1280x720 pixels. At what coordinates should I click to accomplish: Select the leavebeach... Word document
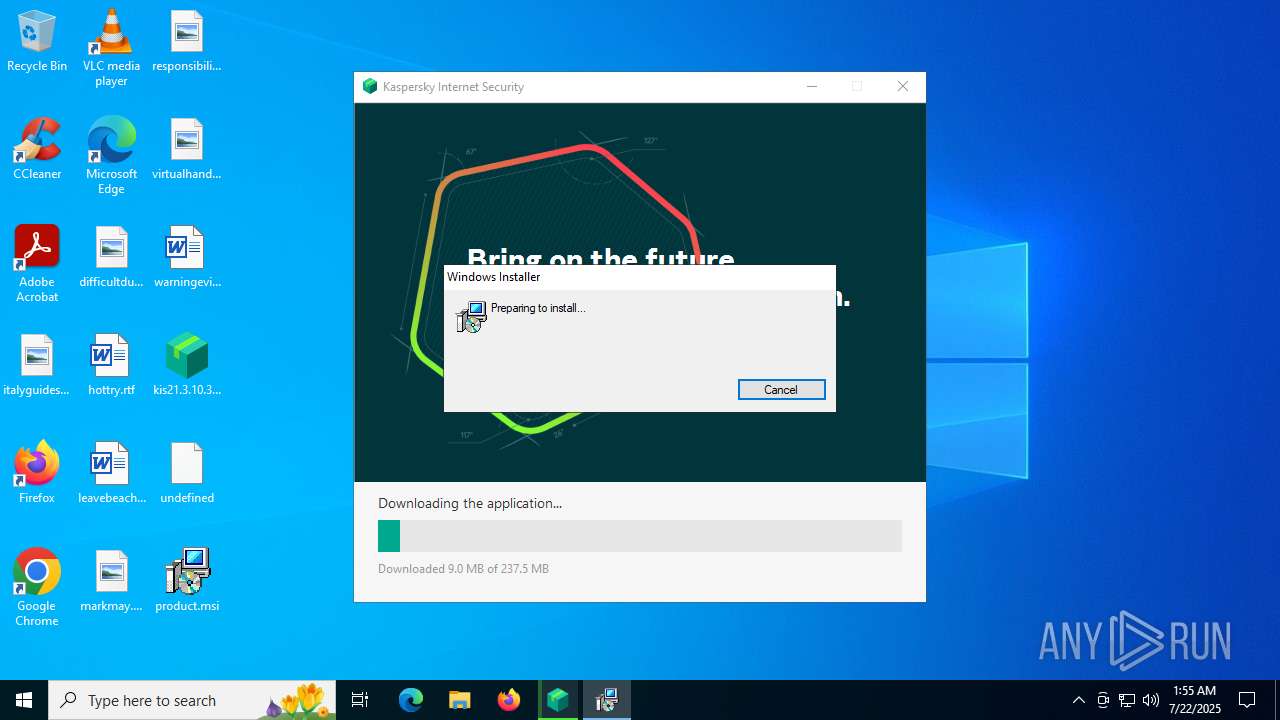111,474
